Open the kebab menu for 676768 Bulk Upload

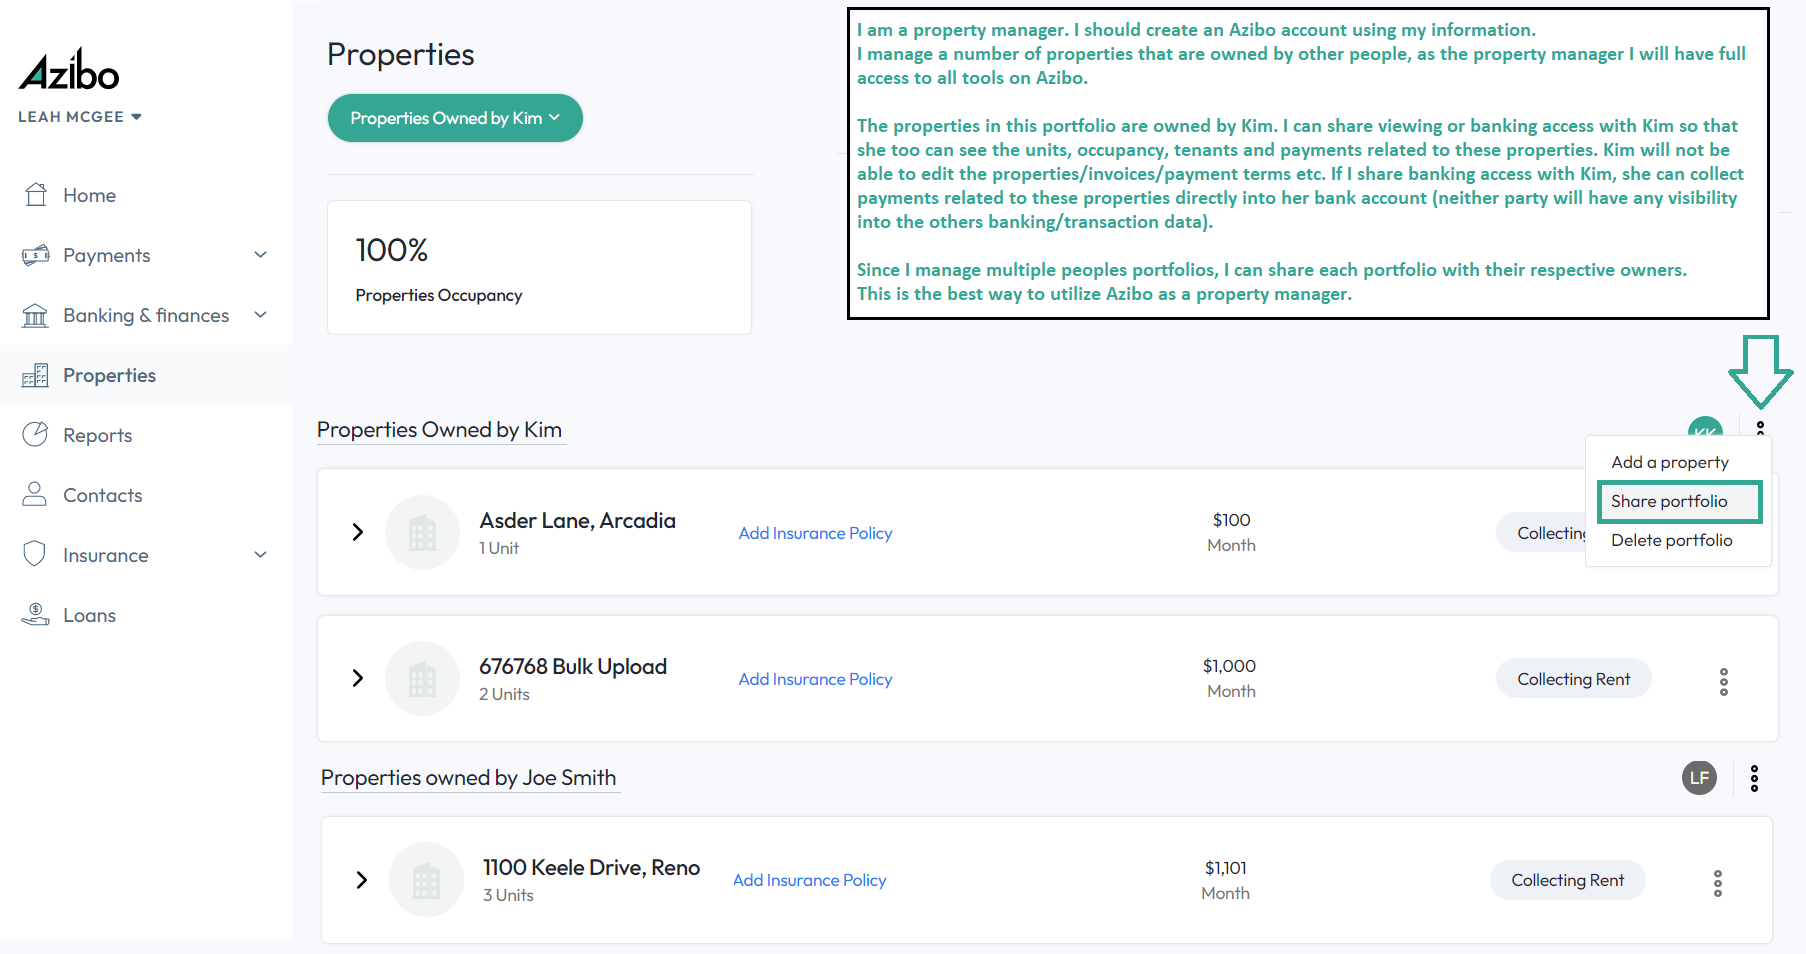[x=1724, y=682]
